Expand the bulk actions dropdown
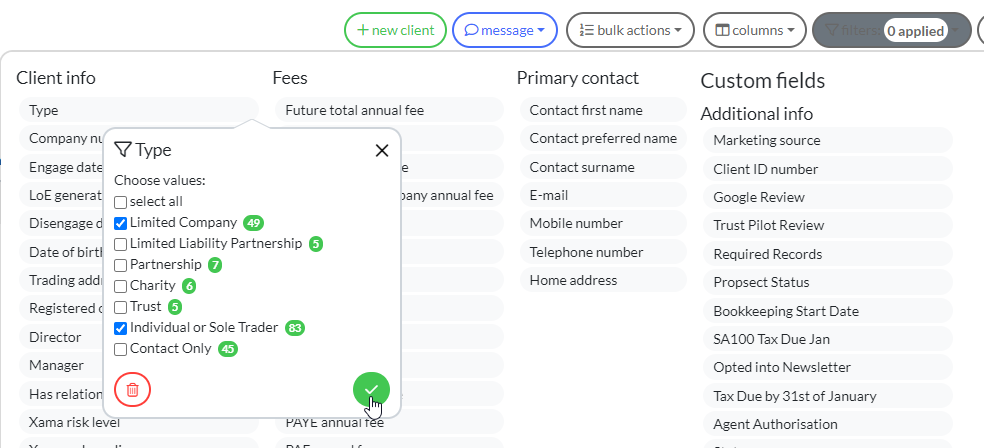 (678, 30)
